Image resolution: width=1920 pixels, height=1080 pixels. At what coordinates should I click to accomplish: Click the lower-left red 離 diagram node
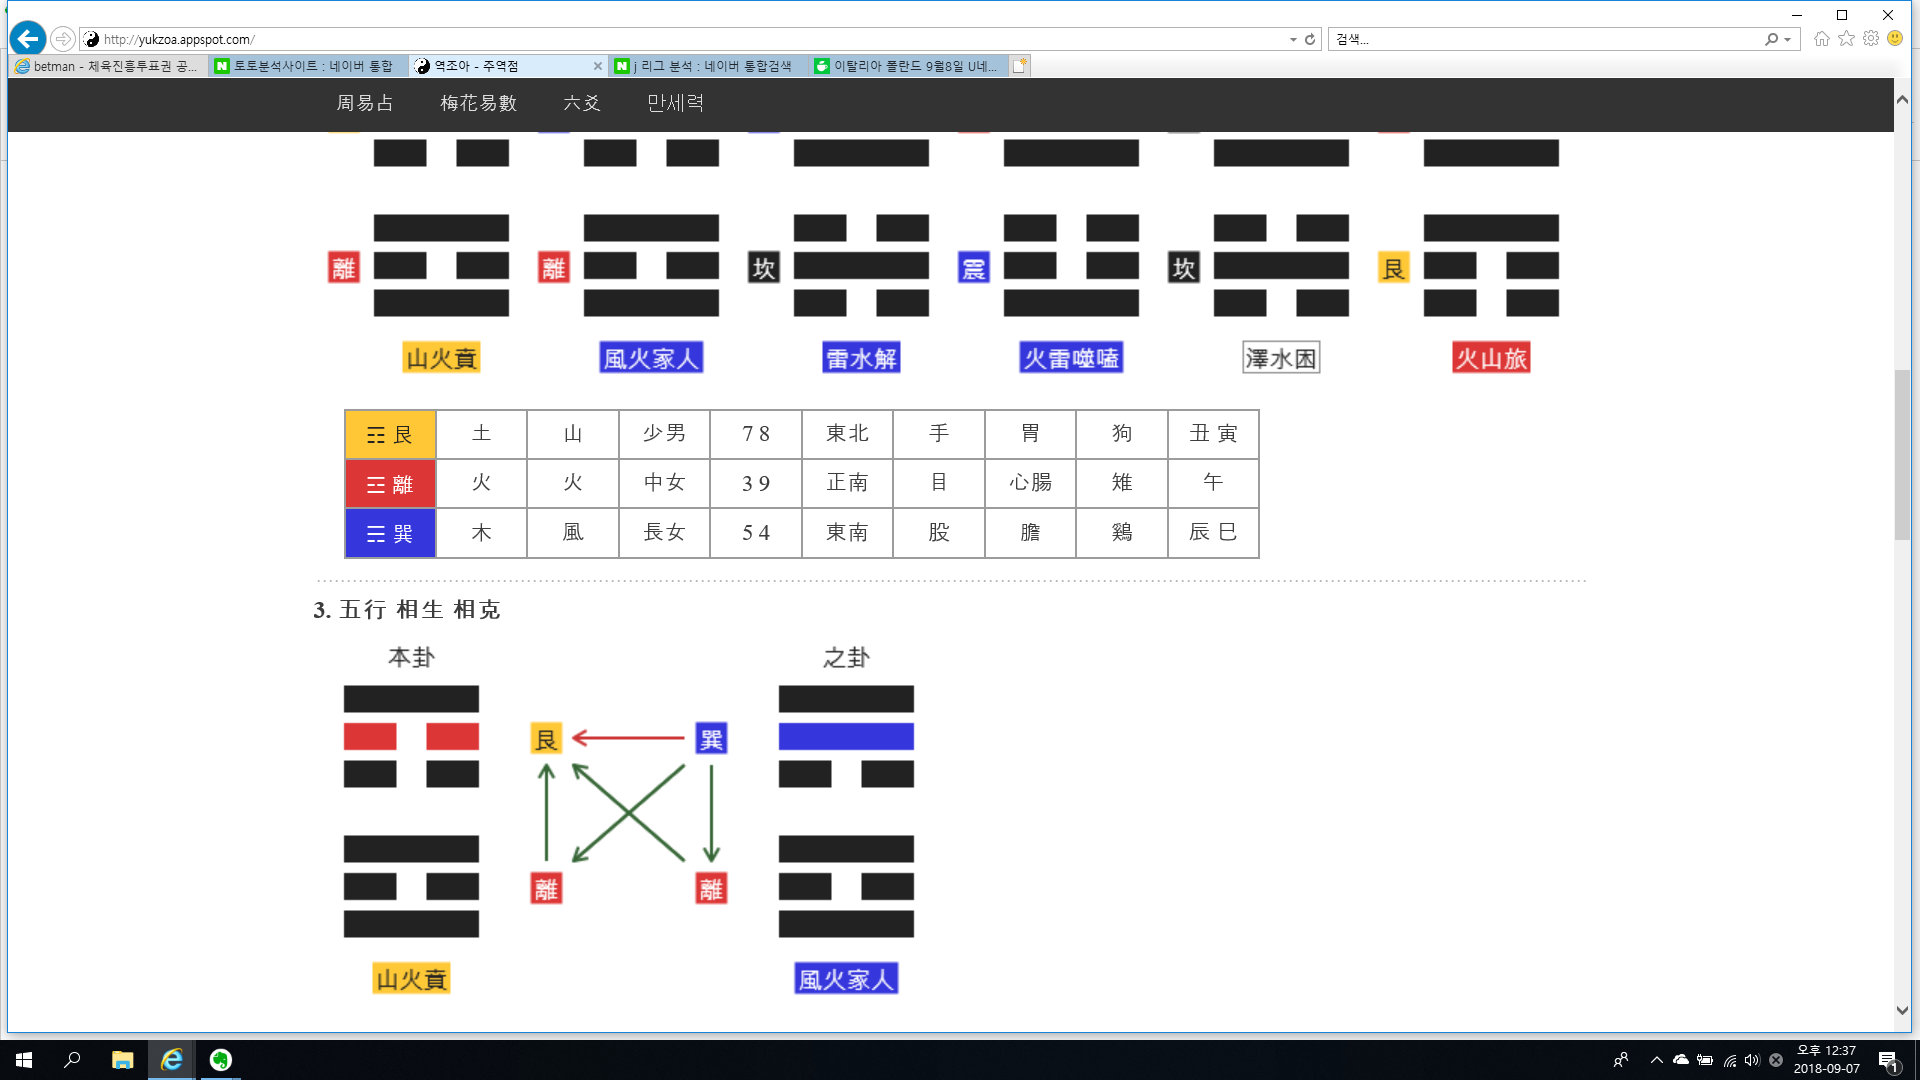[546, 888]
